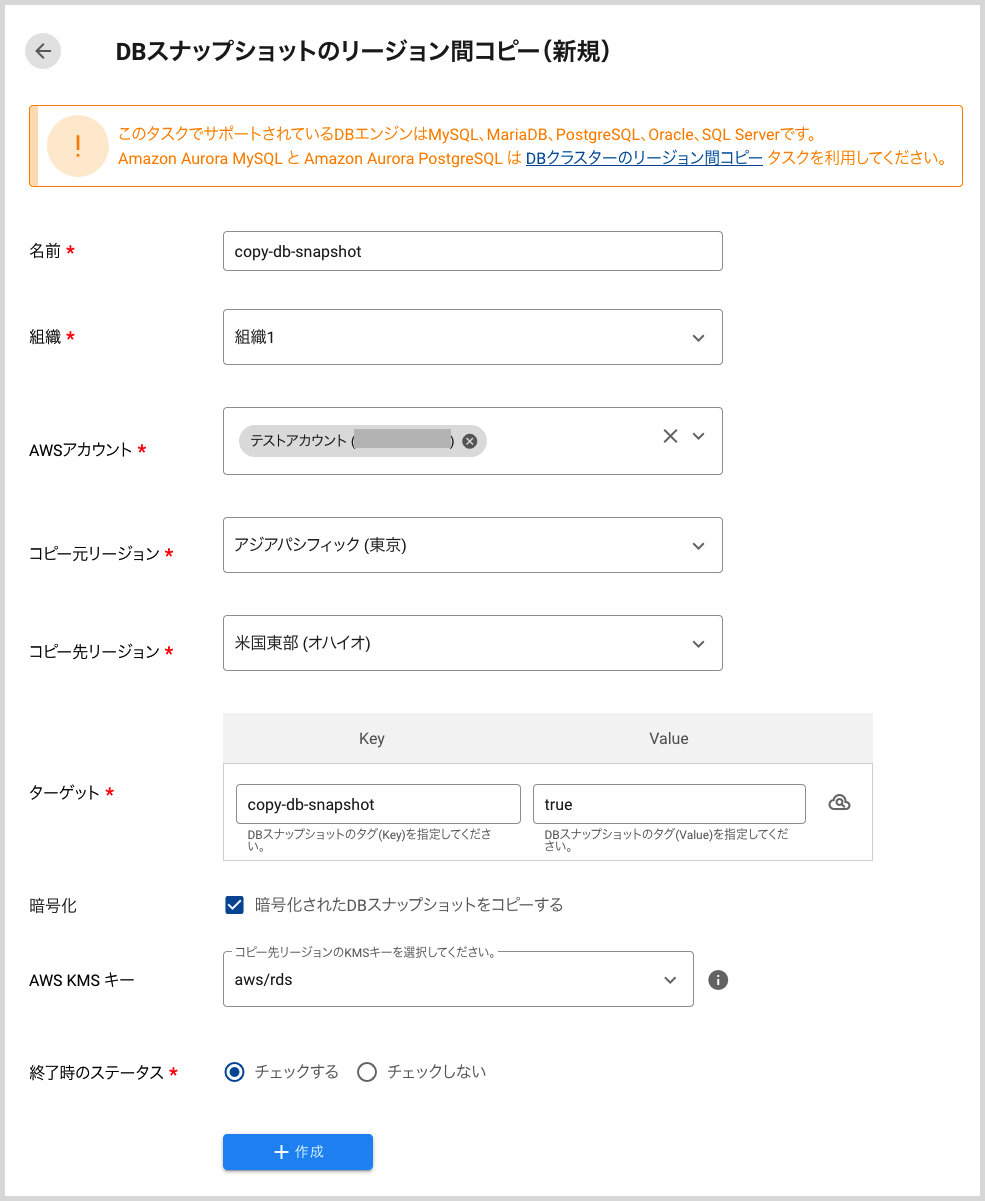Click the 名前 text field
985x1201 pixels.
[x=472, y=251]
